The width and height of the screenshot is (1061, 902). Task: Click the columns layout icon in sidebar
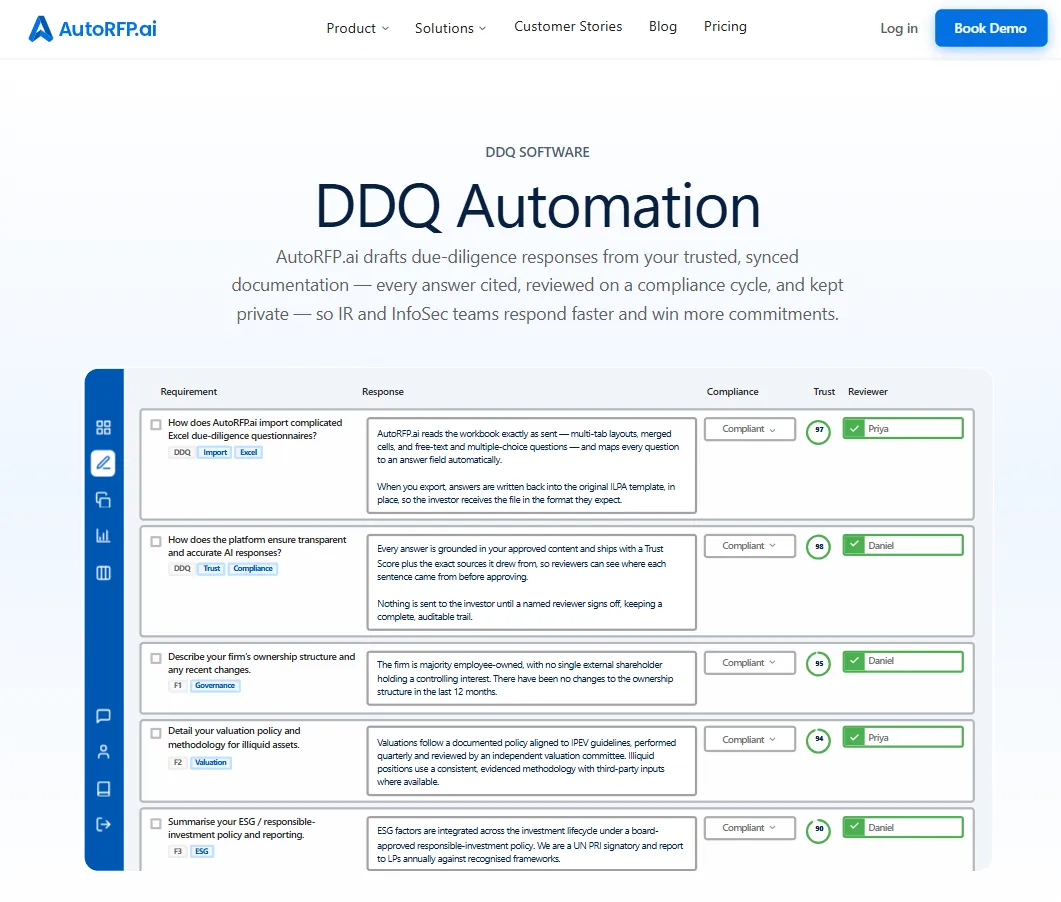click(x=104, y=573)
